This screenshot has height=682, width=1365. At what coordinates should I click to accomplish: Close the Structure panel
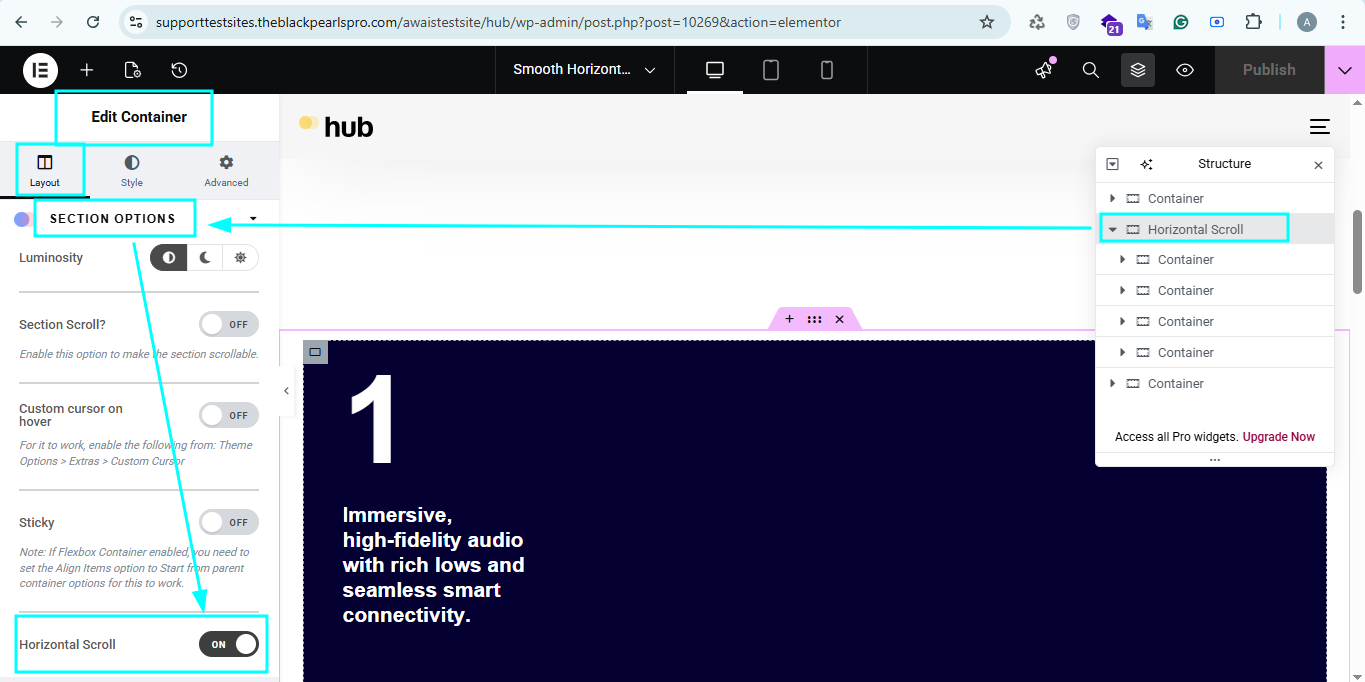pos(1318,165)
